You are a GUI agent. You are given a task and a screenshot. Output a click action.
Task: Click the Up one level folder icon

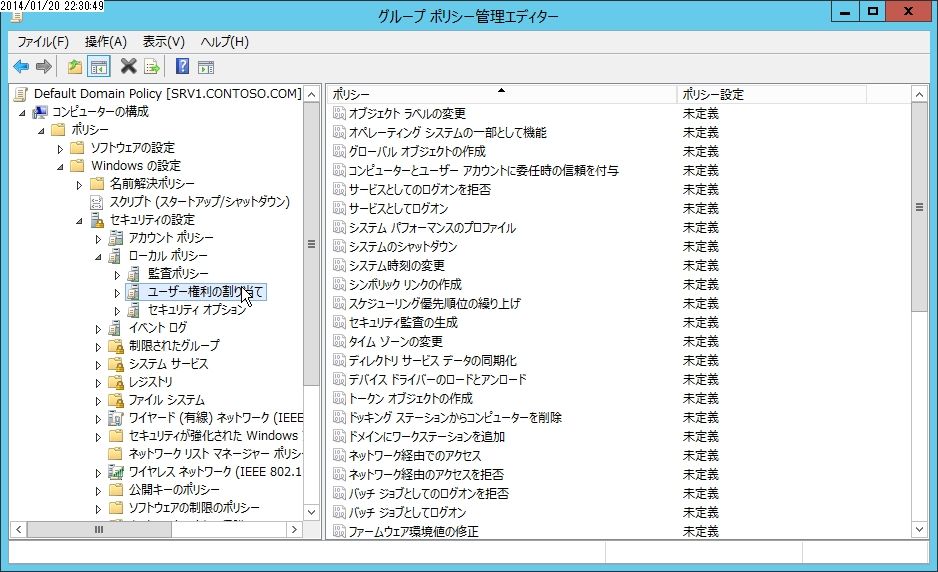pyautogui.click(x=75, y=66)
